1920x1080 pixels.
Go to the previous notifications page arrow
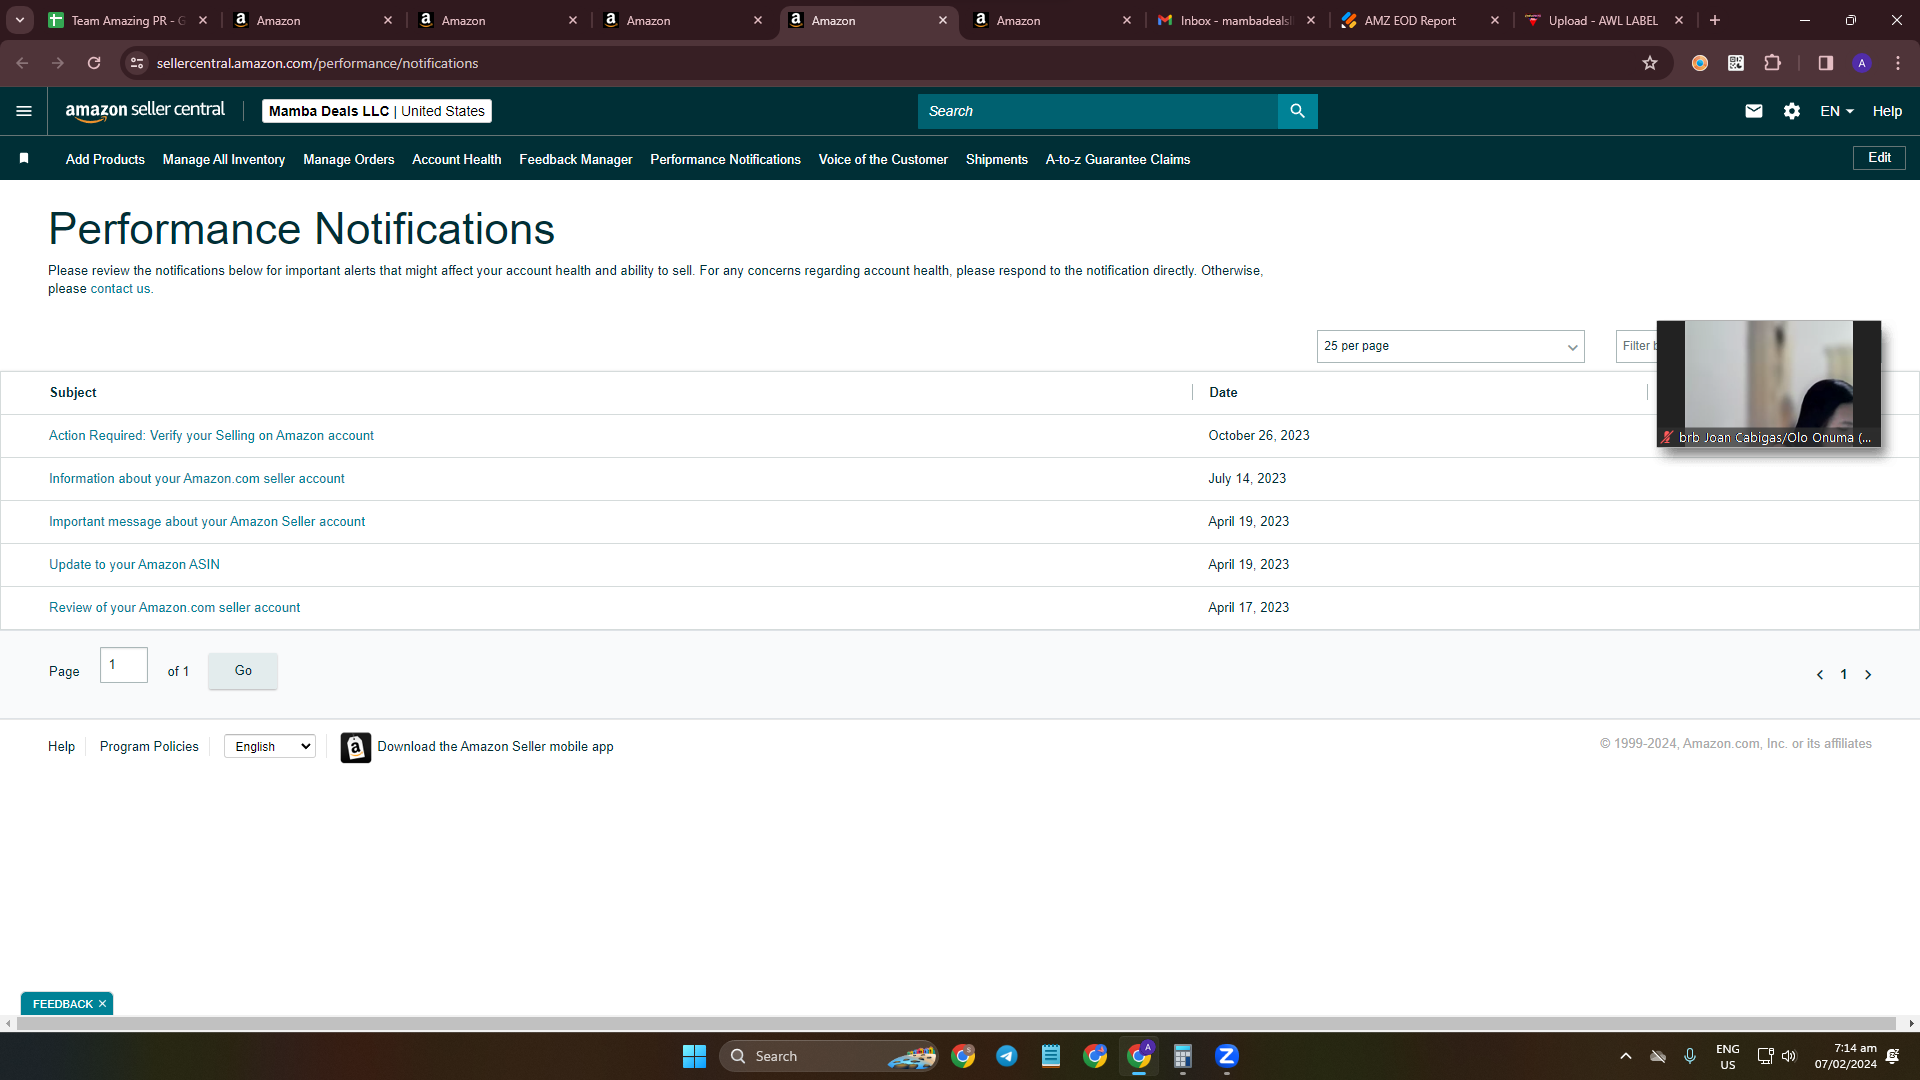1820,675
